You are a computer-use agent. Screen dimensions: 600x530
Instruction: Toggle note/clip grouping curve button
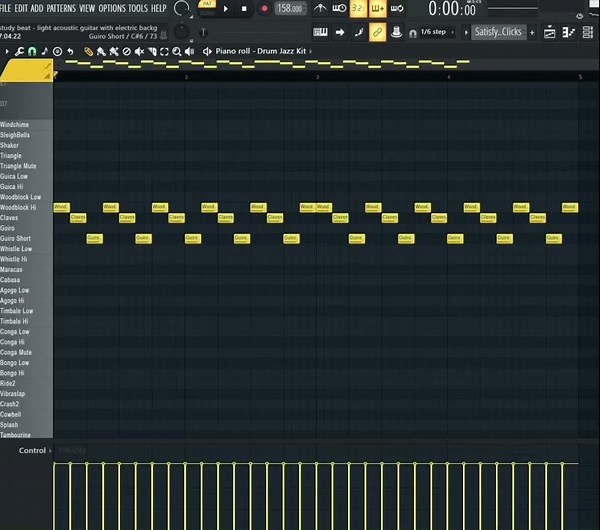[x=359, y=32]
